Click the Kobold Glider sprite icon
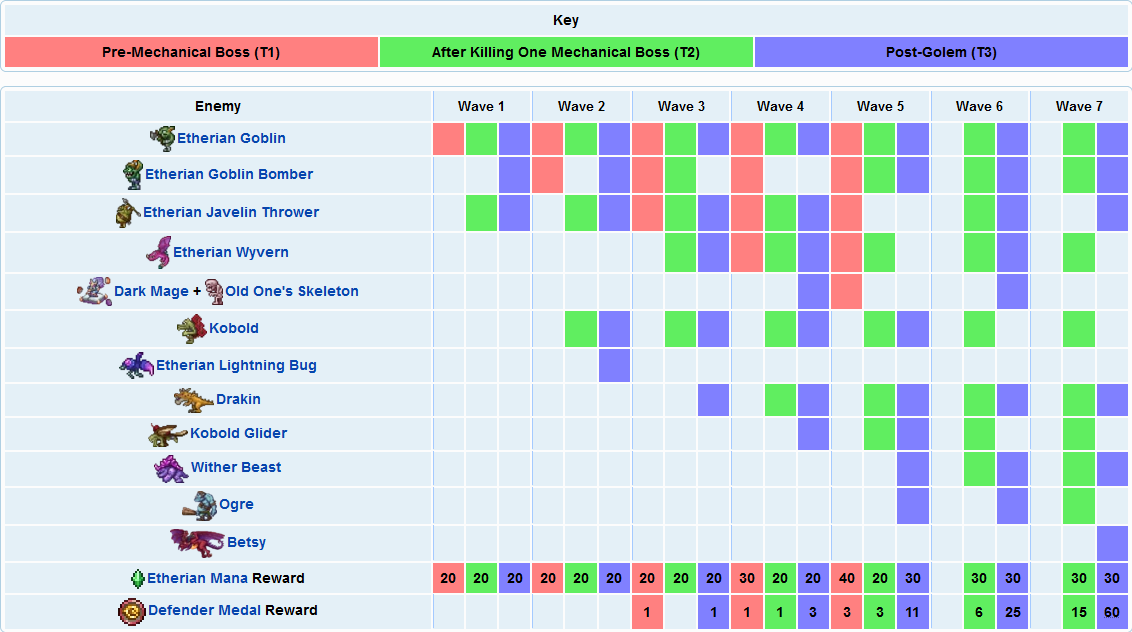Screen dimensions: 1132x632 pos(168,434)
